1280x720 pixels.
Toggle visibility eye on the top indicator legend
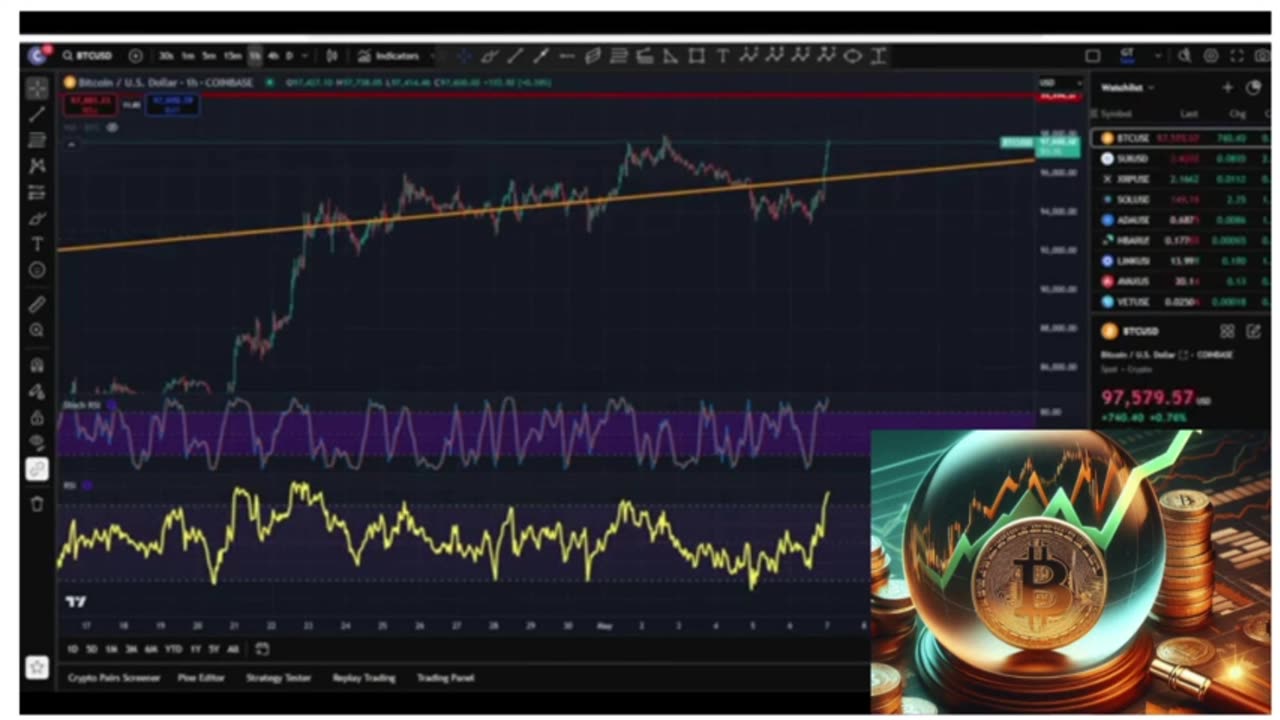pyautogui.click(x=112, y=127)
